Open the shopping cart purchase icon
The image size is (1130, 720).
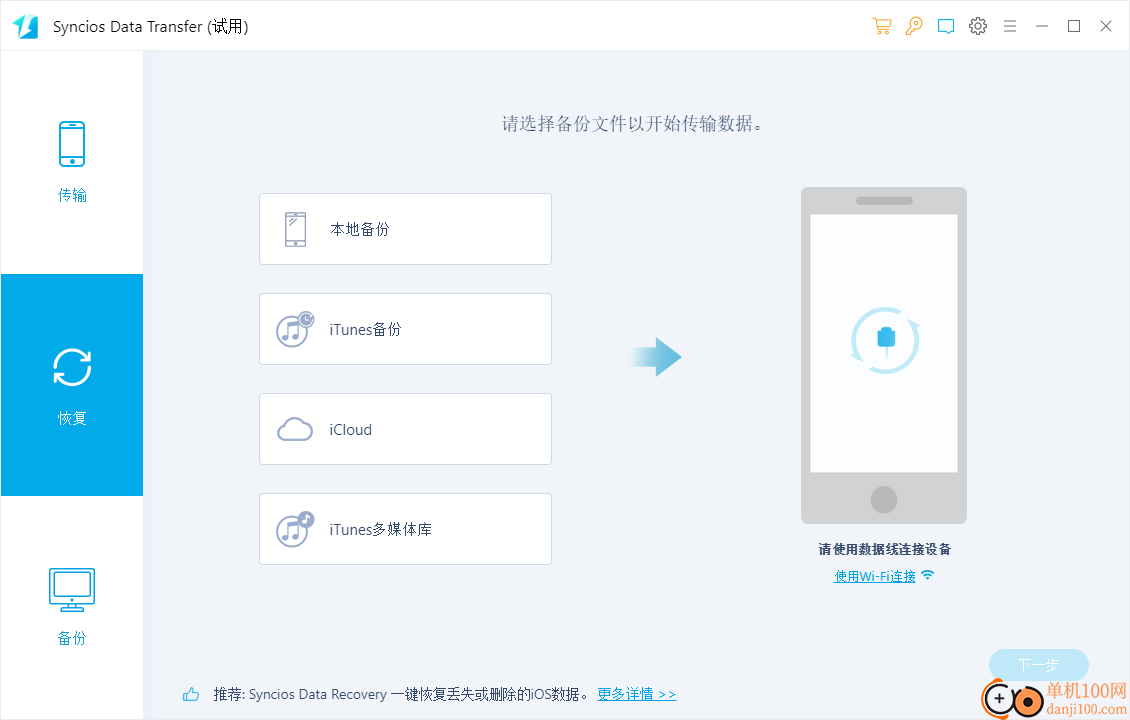click(x=881, y=26)
